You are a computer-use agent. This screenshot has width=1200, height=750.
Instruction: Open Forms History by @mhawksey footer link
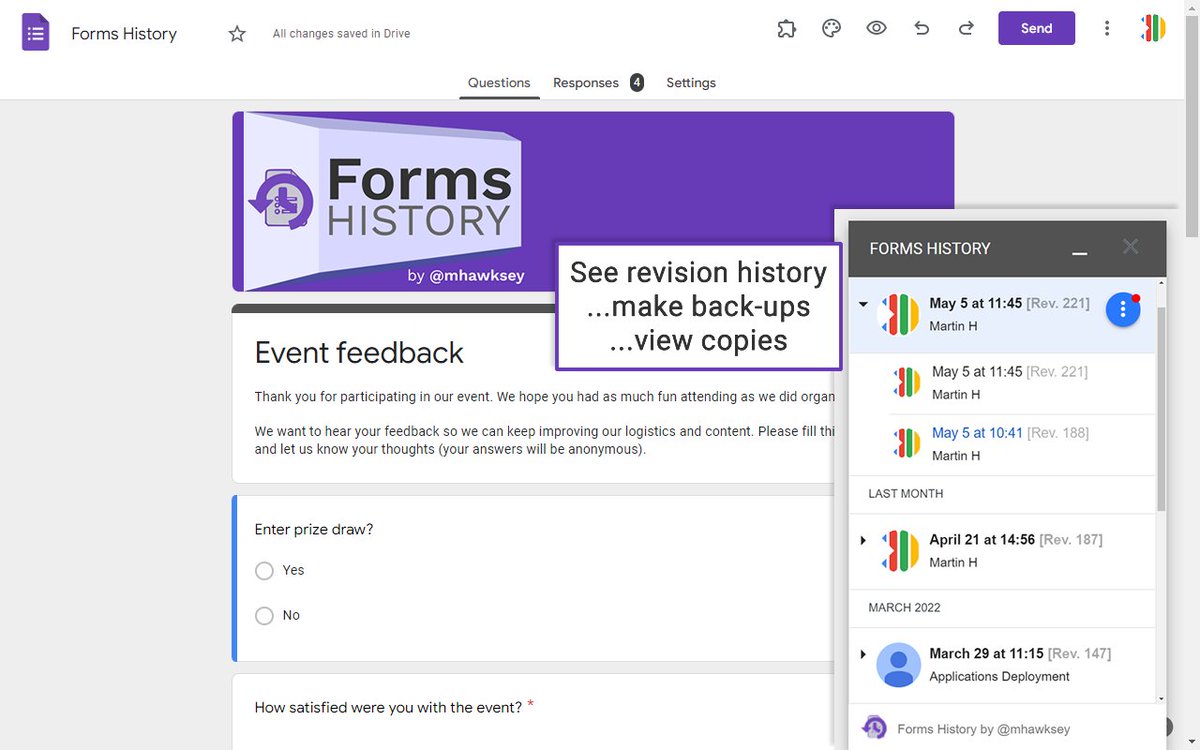point(983,730)
